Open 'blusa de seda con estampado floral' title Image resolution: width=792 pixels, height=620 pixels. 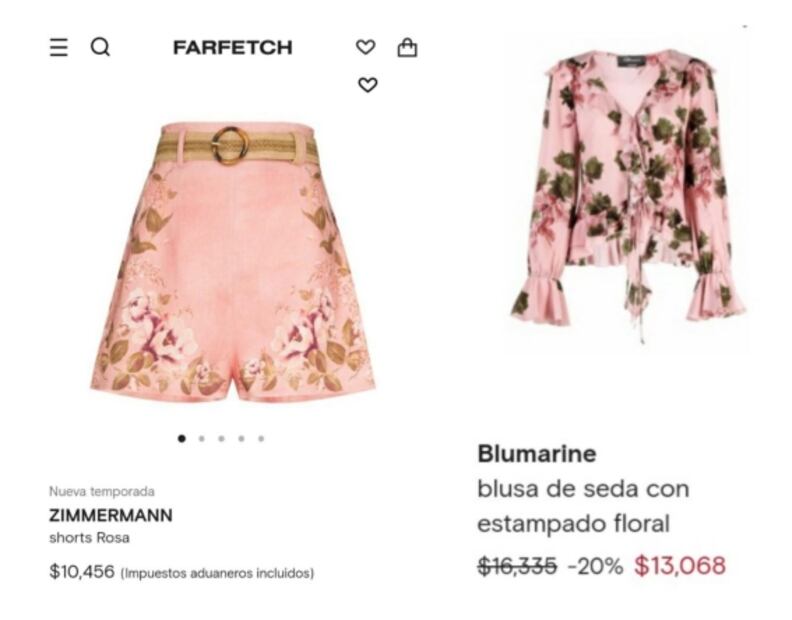pos(583,506)
